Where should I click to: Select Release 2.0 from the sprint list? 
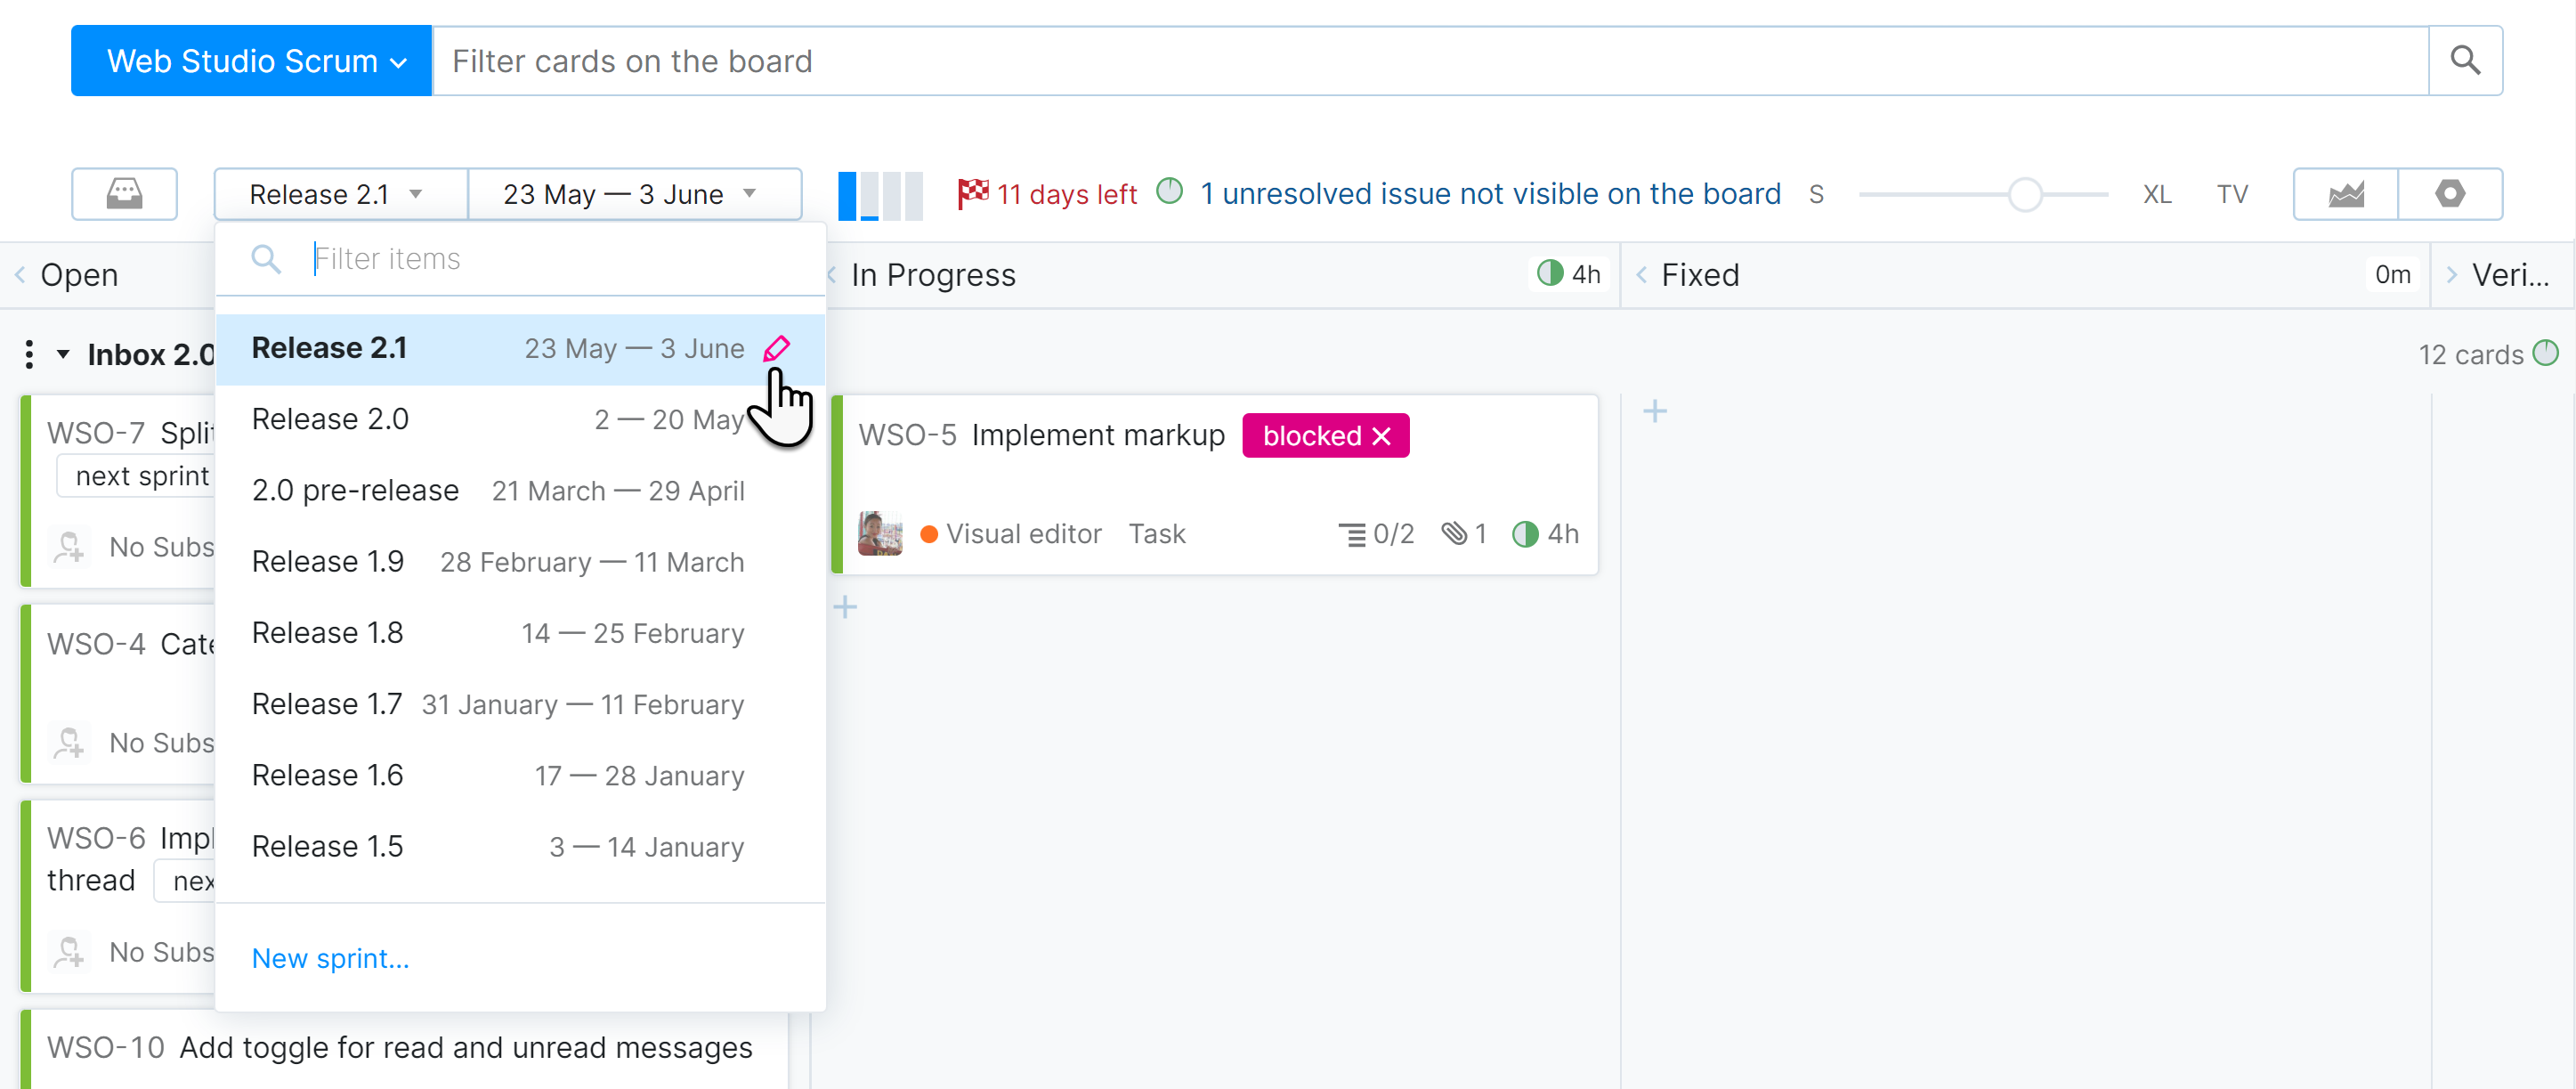point(330,418)
